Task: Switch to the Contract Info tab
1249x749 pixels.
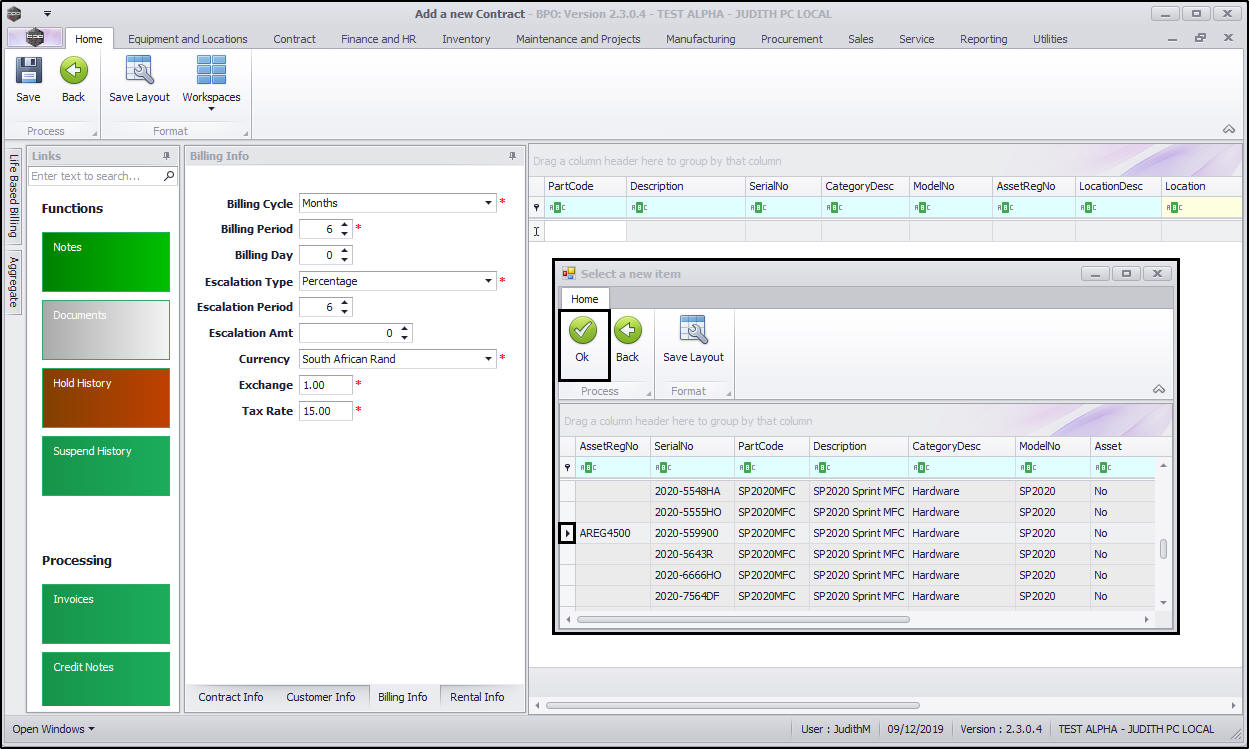Action: (231, 697)
